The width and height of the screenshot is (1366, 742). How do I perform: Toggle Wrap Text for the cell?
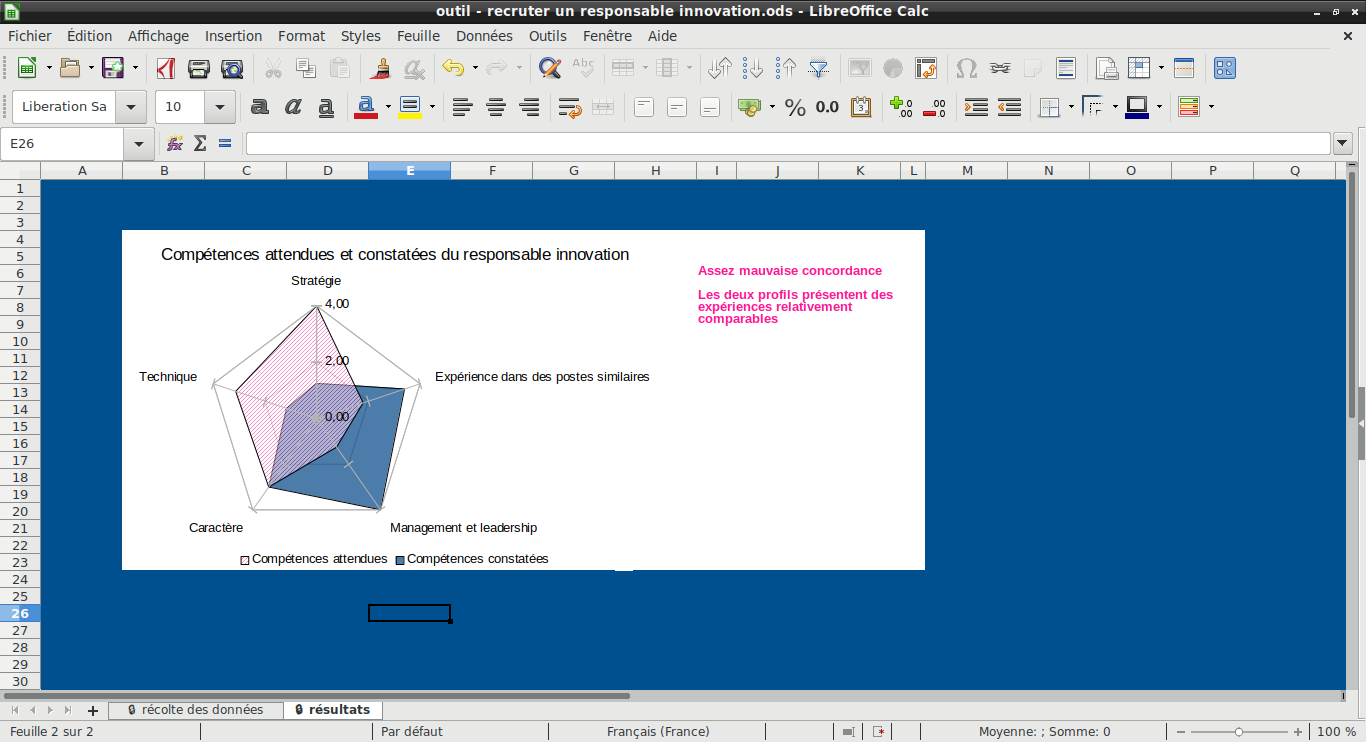tap(569, 107)
